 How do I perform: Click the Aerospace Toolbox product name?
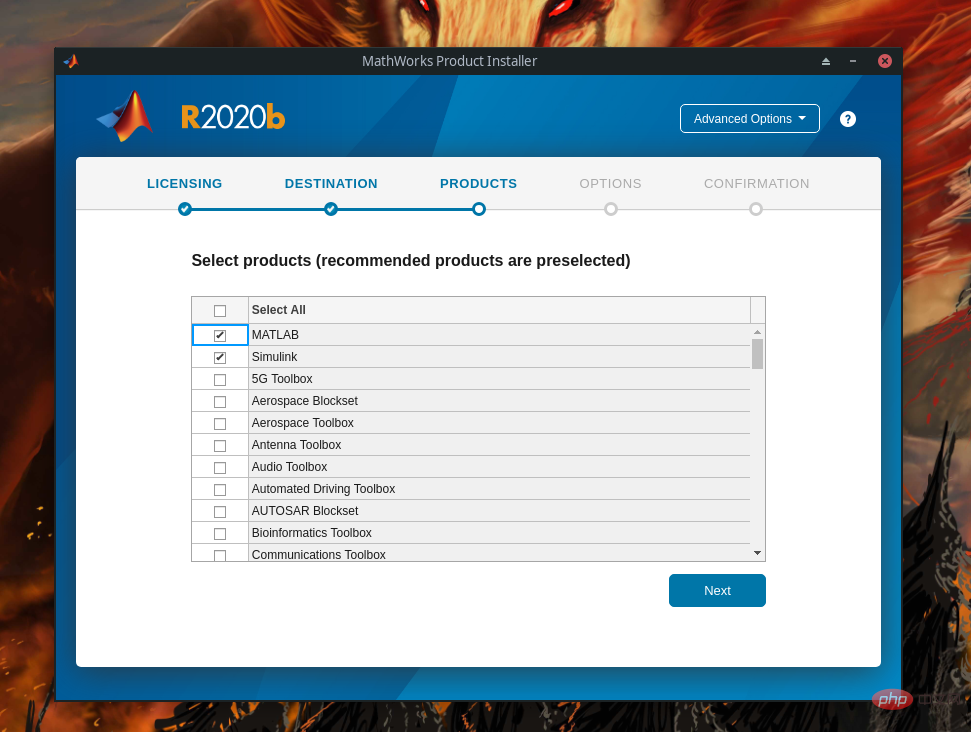302,422
